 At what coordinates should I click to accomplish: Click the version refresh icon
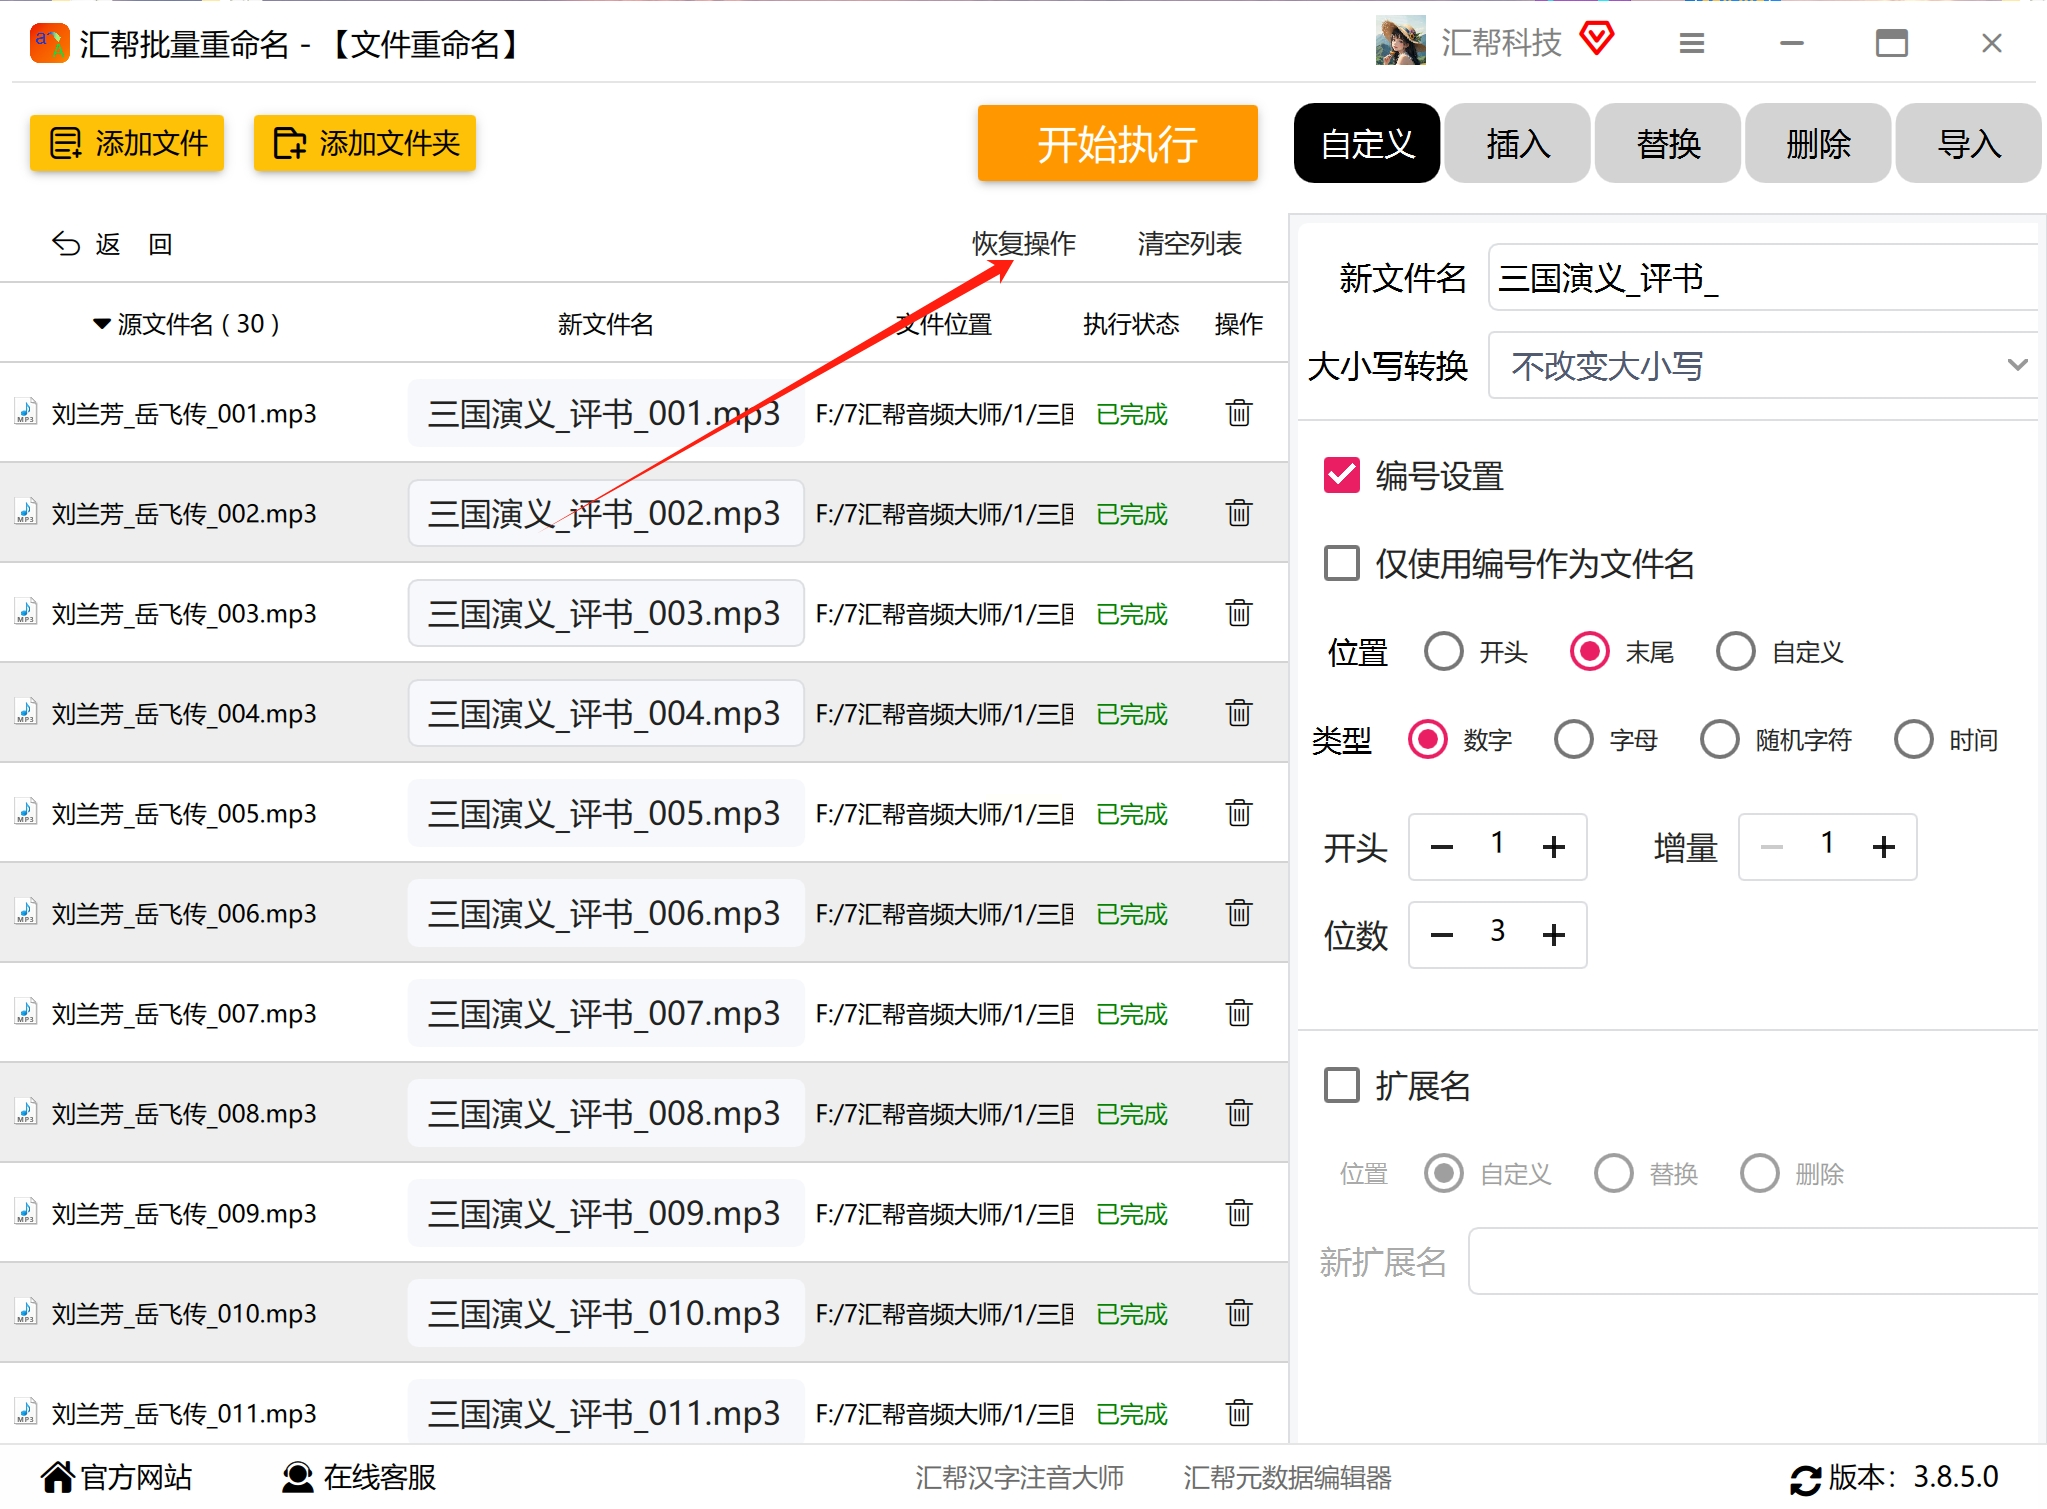pyautogui.click(x=1804, y=1478)
